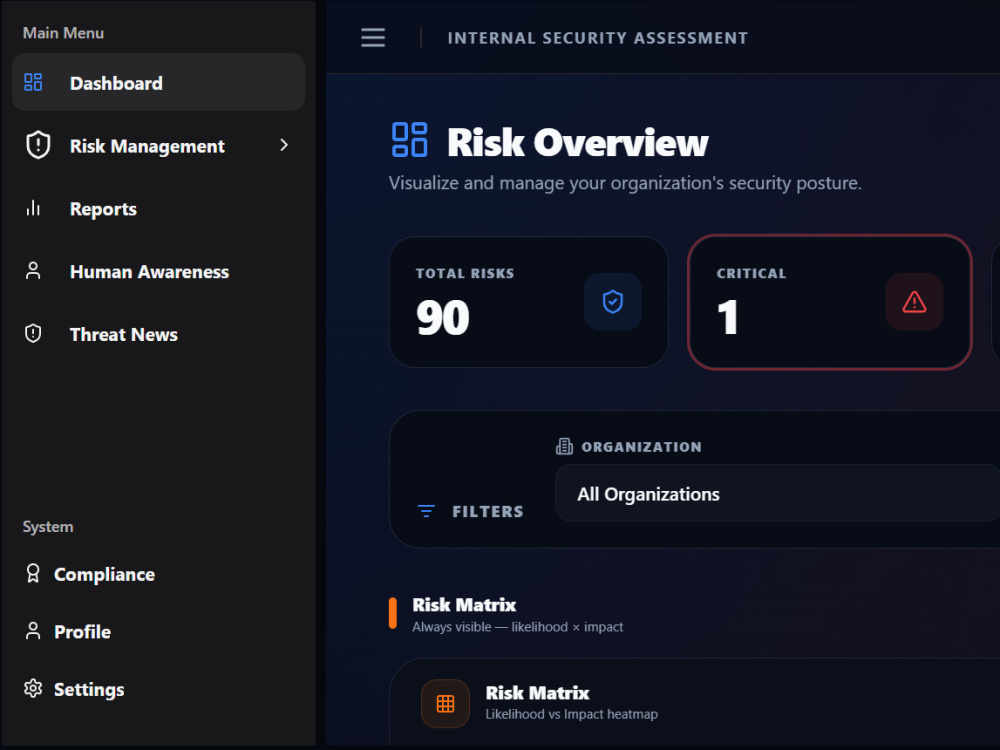Navigate to Compliance under System
This screenshot has width=1000, height=750.
point(158,574)
